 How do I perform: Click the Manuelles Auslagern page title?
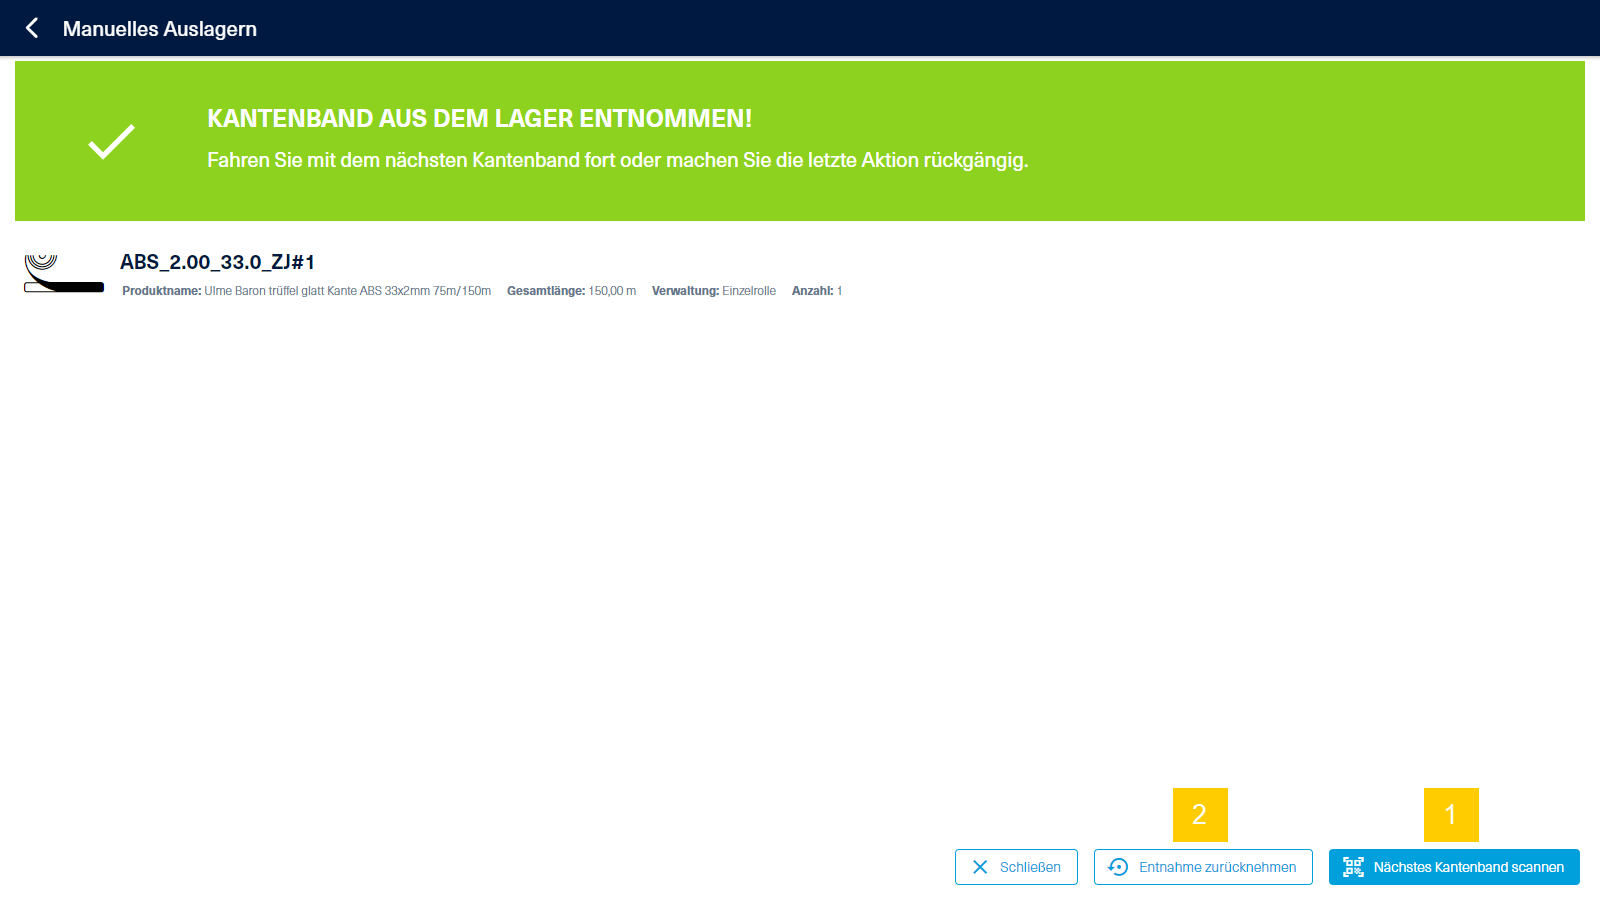[160, 29]
